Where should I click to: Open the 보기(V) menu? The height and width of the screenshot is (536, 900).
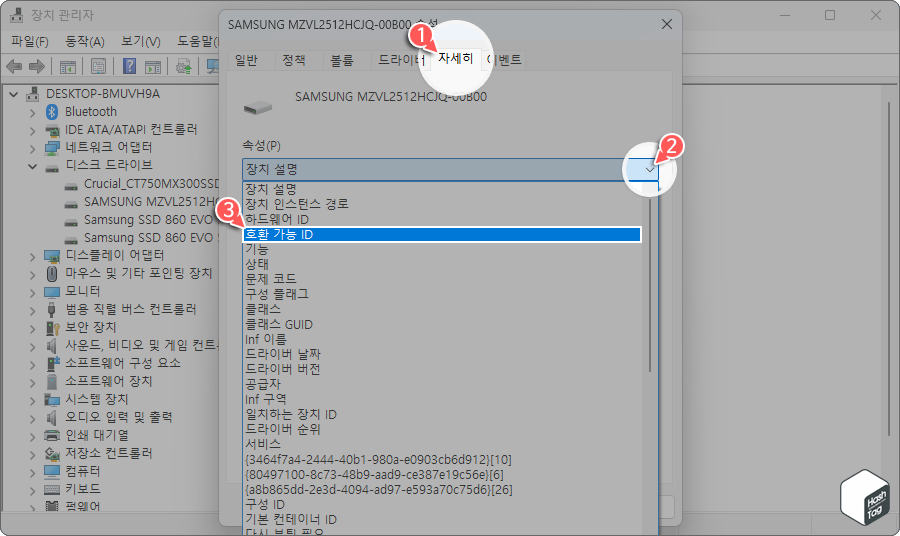[x=141, y=41]
